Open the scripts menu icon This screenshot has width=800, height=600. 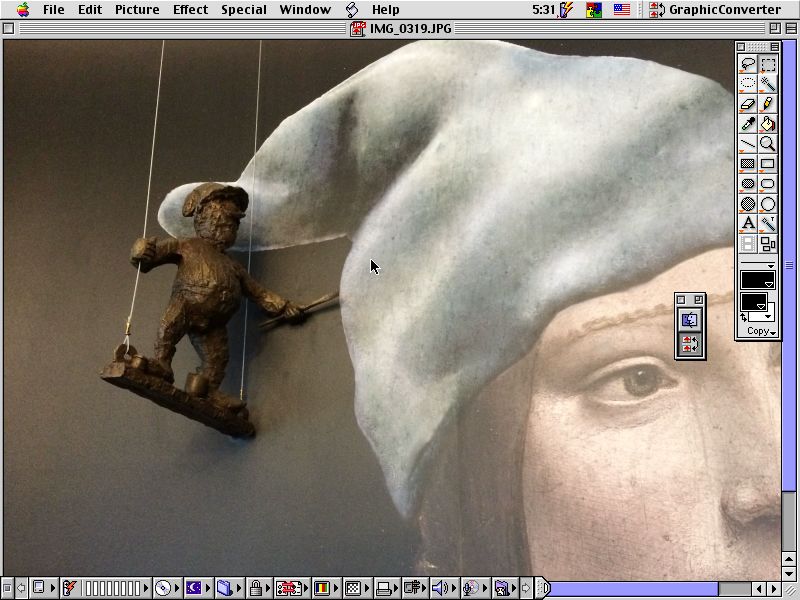click(352, 9)
